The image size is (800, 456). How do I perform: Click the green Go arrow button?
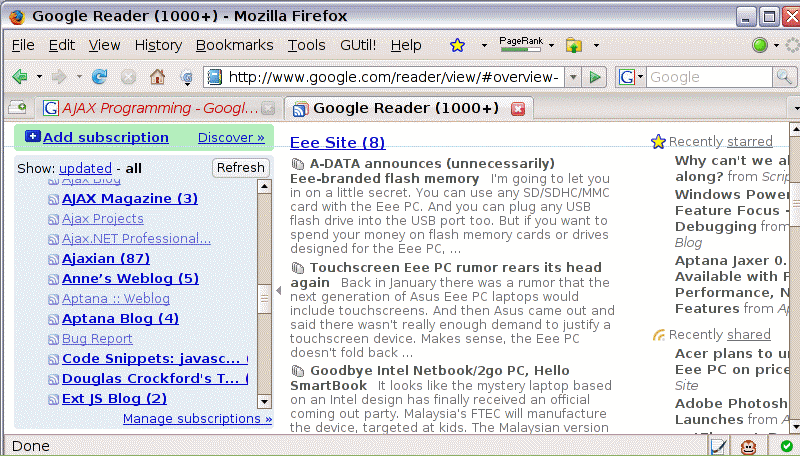coord(594,78)
